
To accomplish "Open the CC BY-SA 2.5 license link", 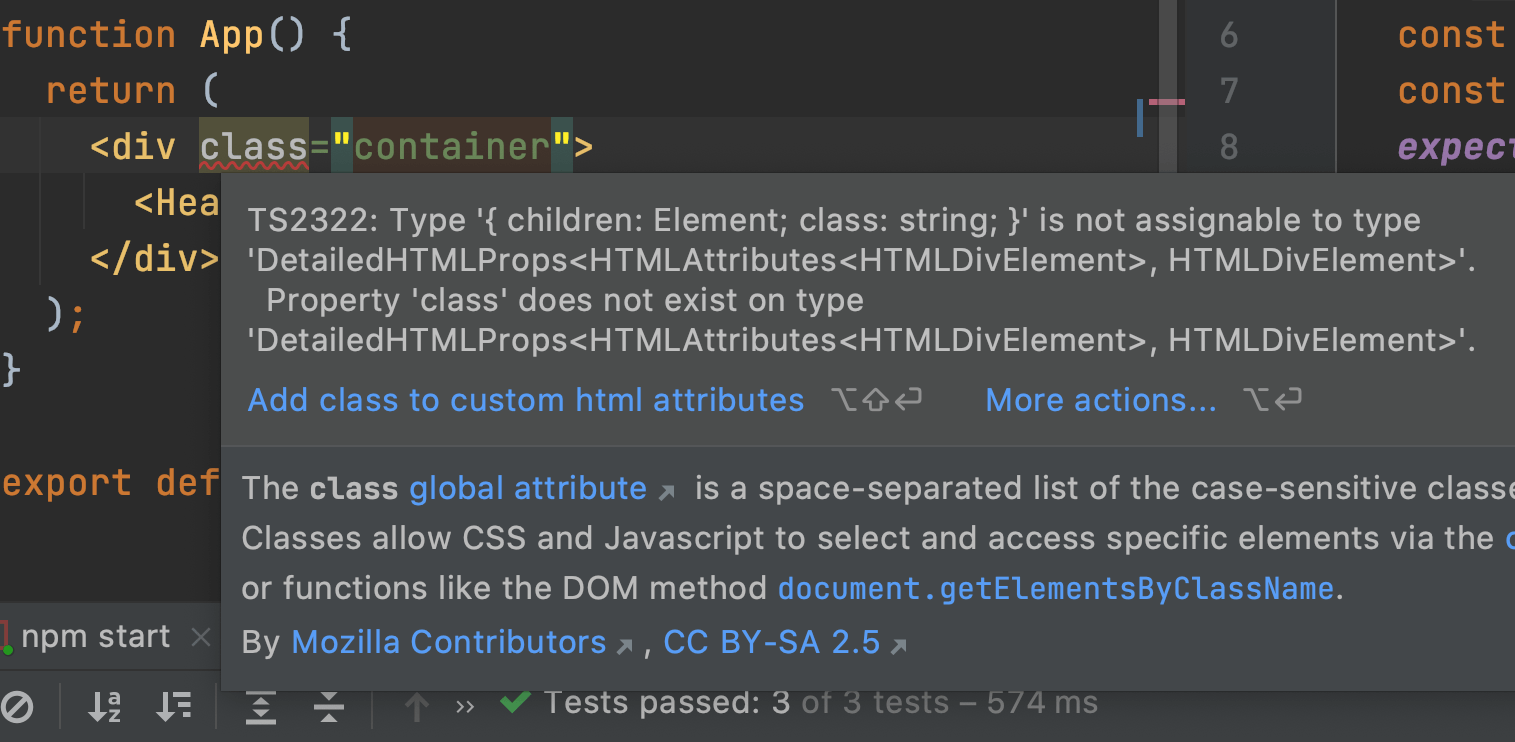I will pyautogui.click(x=772, y=642).
